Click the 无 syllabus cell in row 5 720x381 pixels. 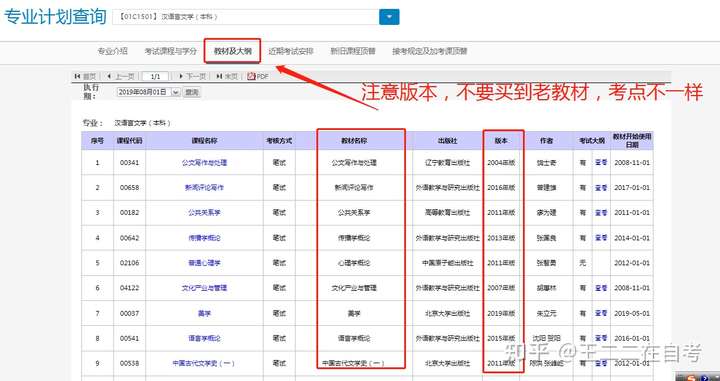click(x=583, y=263)
